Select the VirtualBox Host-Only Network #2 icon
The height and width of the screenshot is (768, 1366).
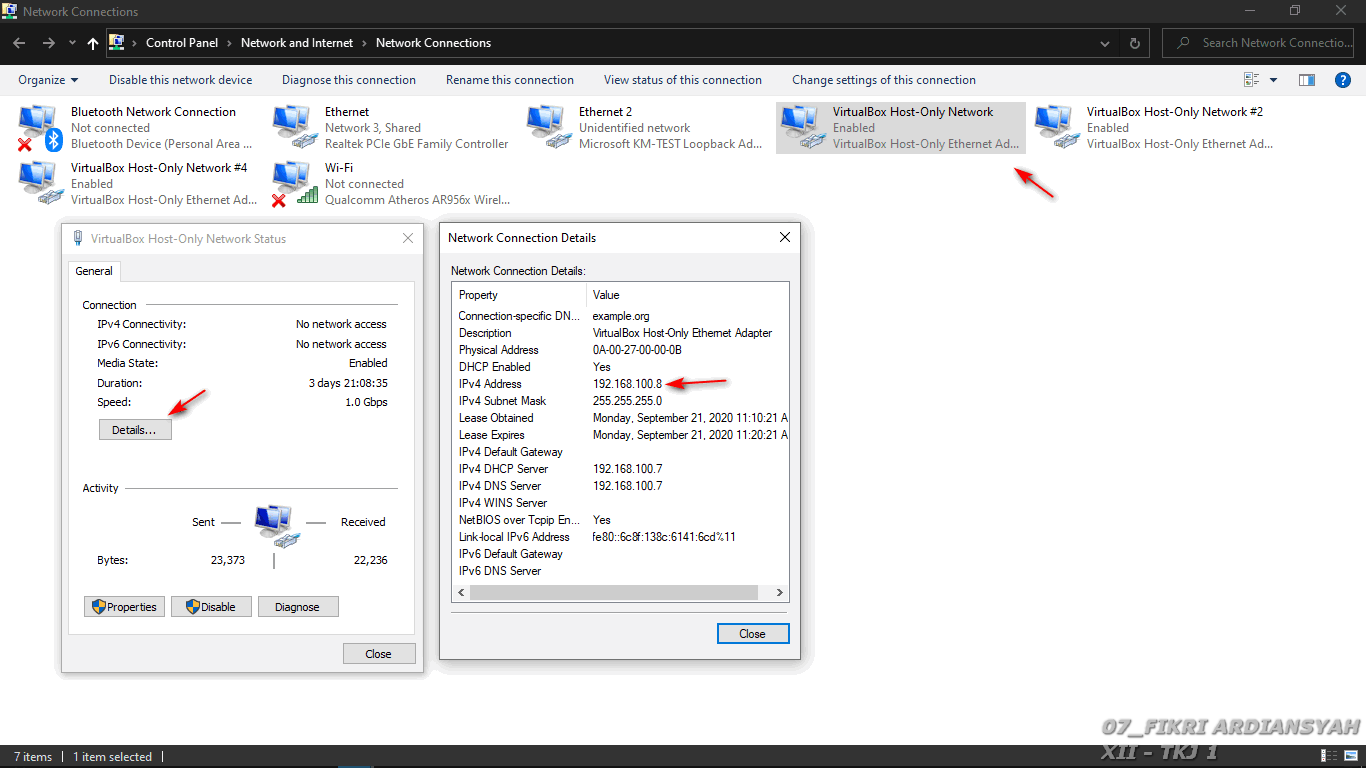(x=1058, y=128)
